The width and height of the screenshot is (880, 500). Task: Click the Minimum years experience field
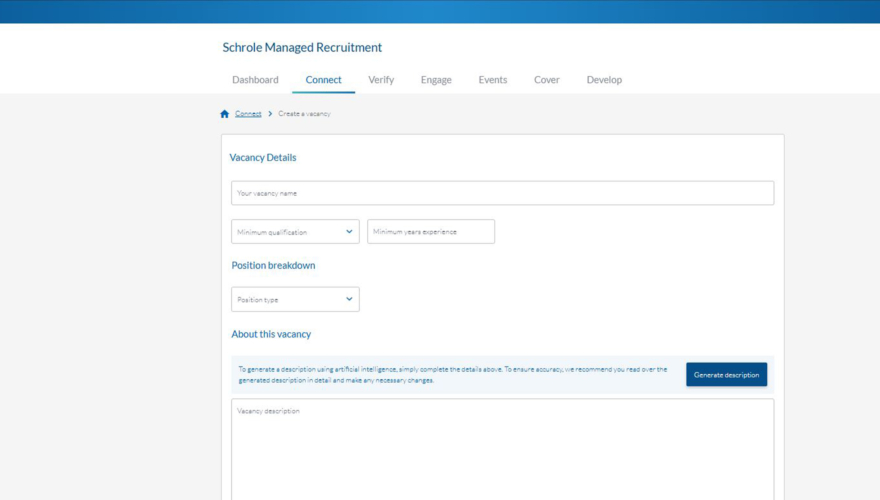point(430,232)
